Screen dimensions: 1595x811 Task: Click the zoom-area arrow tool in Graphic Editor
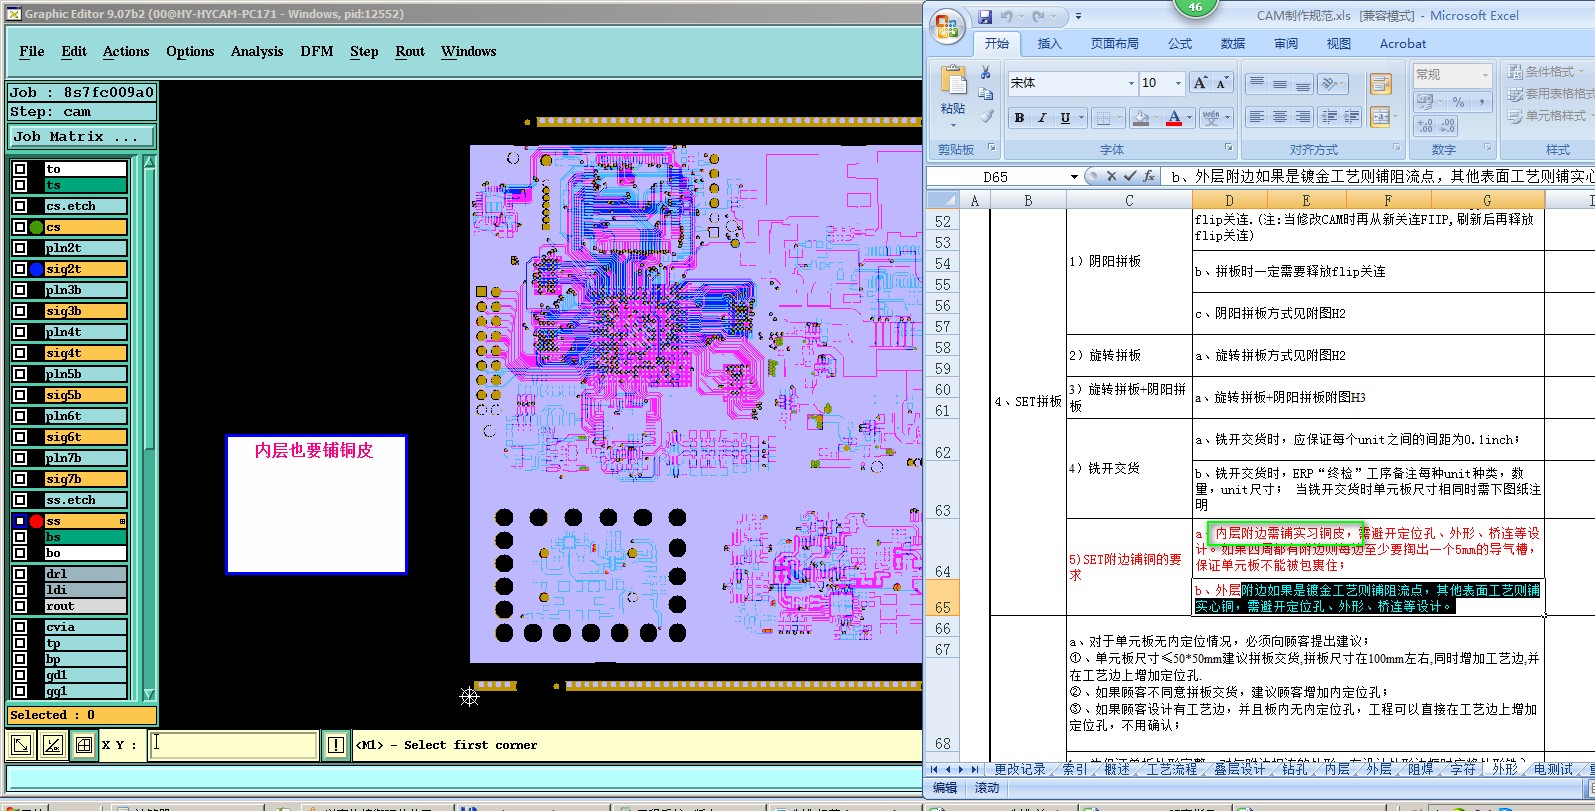(21, 745)
